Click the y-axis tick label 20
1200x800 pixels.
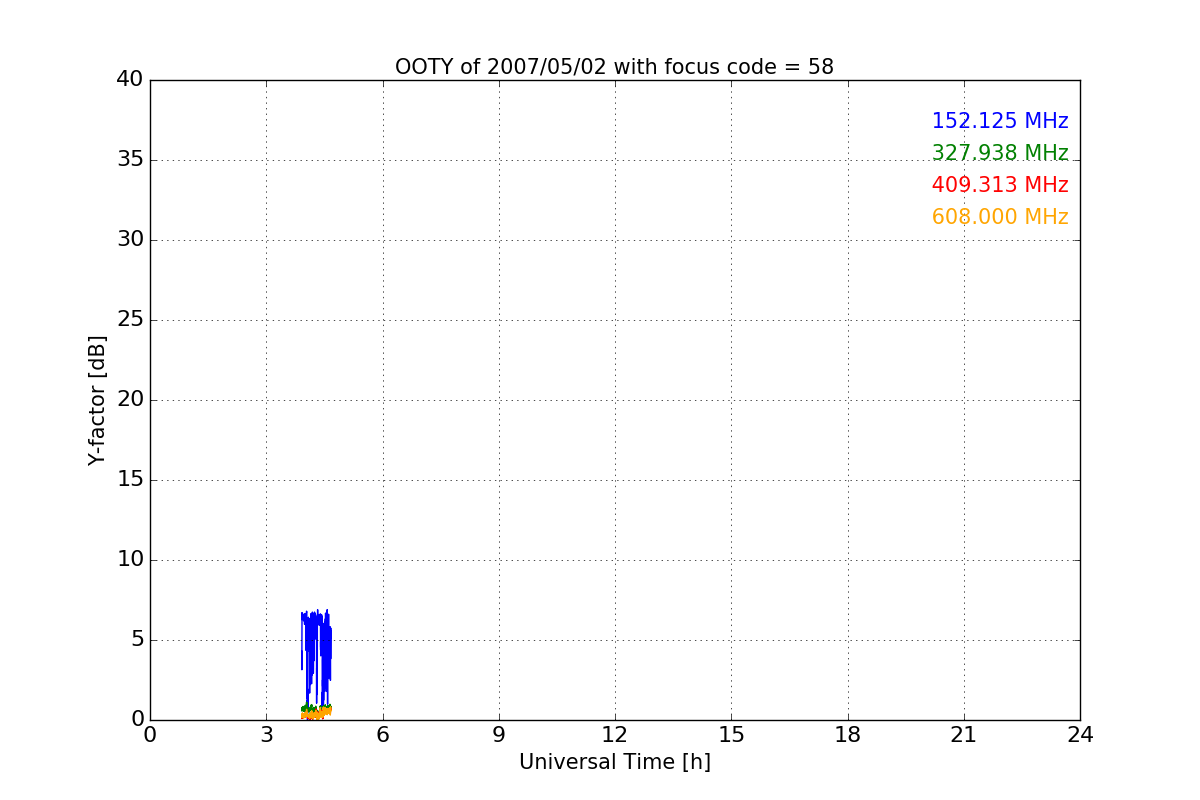130,400
